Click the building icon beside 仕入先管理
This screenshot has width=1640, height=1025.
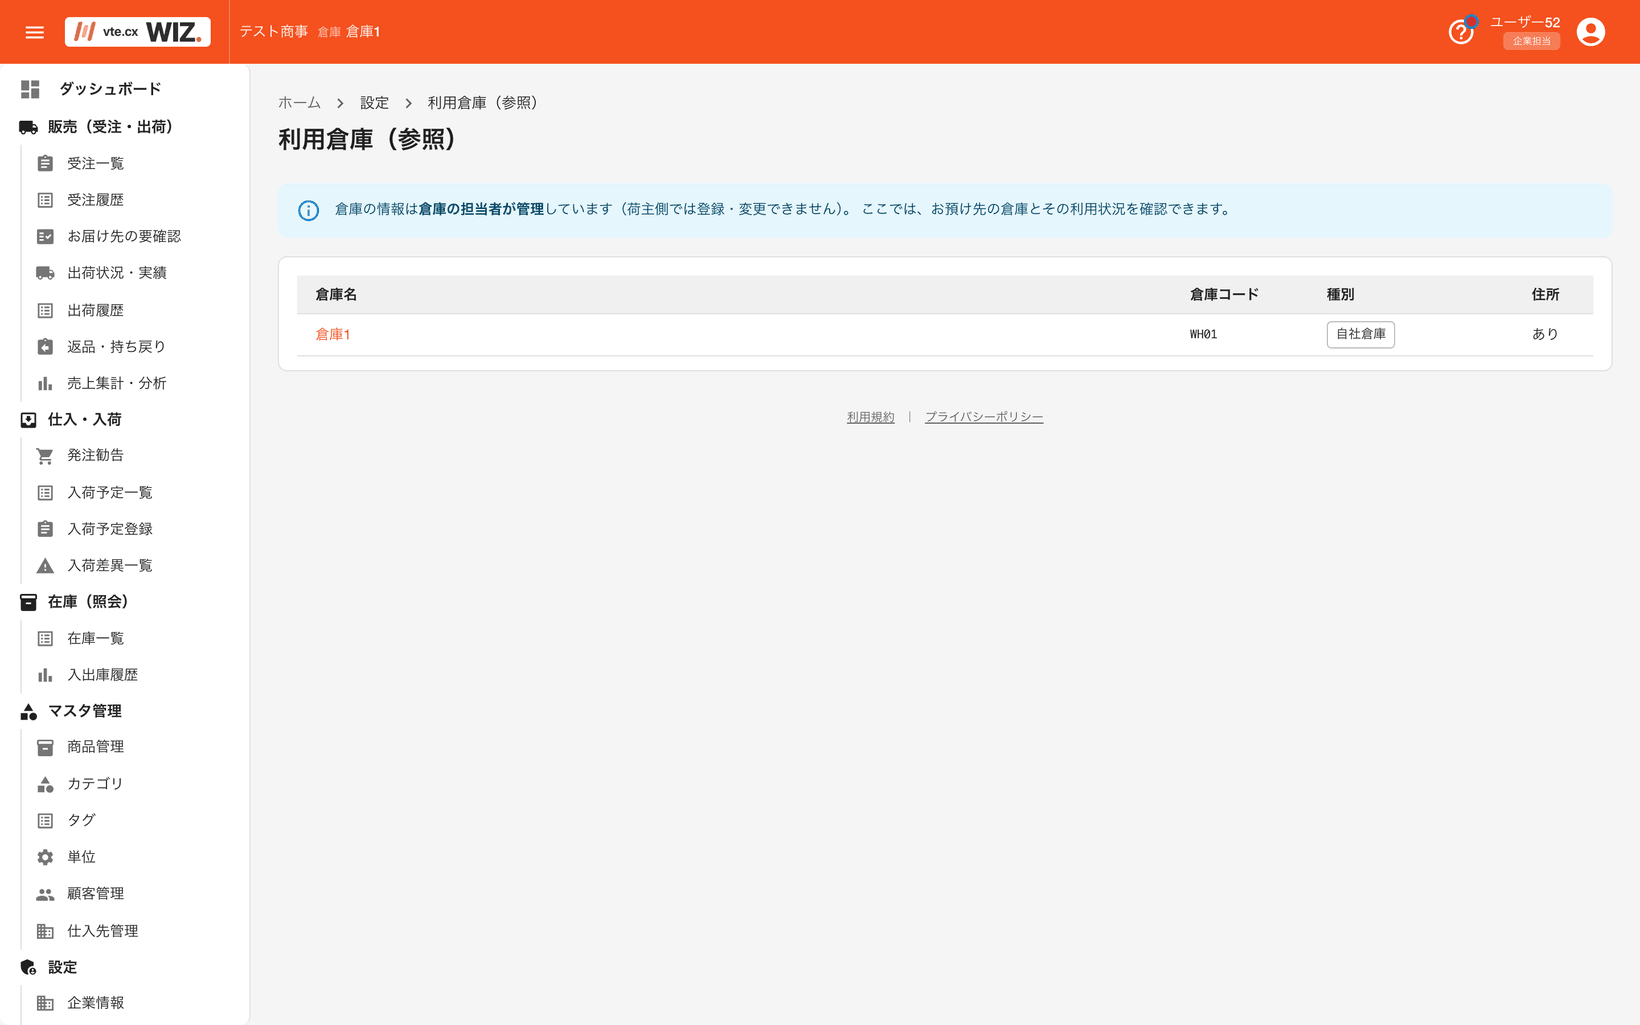(45, 931)
